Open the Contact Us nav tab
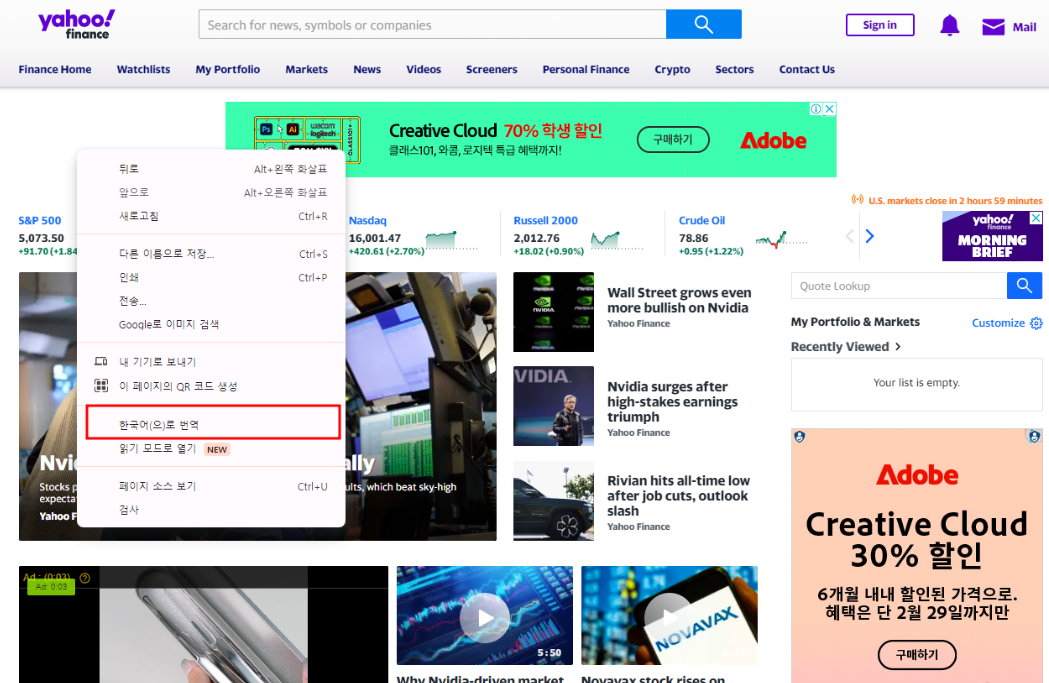The height and width of the screenshot is (683, 1049). click(x=807, y=69)
